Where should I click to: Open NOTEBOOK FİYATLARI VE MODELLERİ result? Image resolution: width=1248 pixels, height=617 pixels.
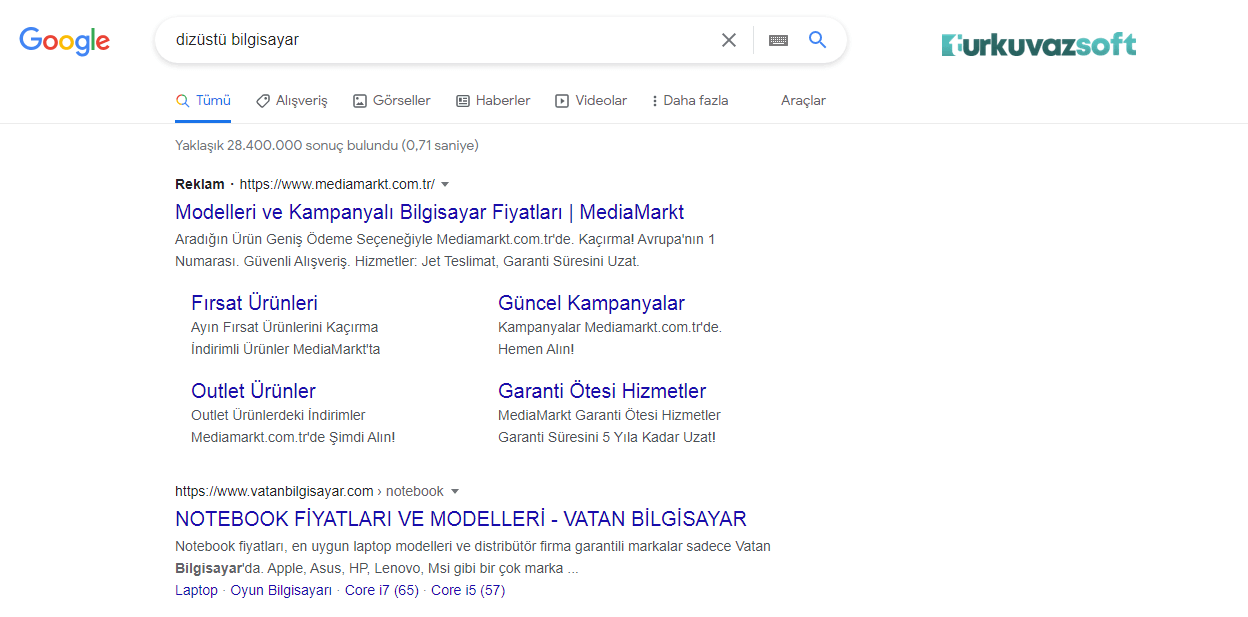tap(461, 519)
